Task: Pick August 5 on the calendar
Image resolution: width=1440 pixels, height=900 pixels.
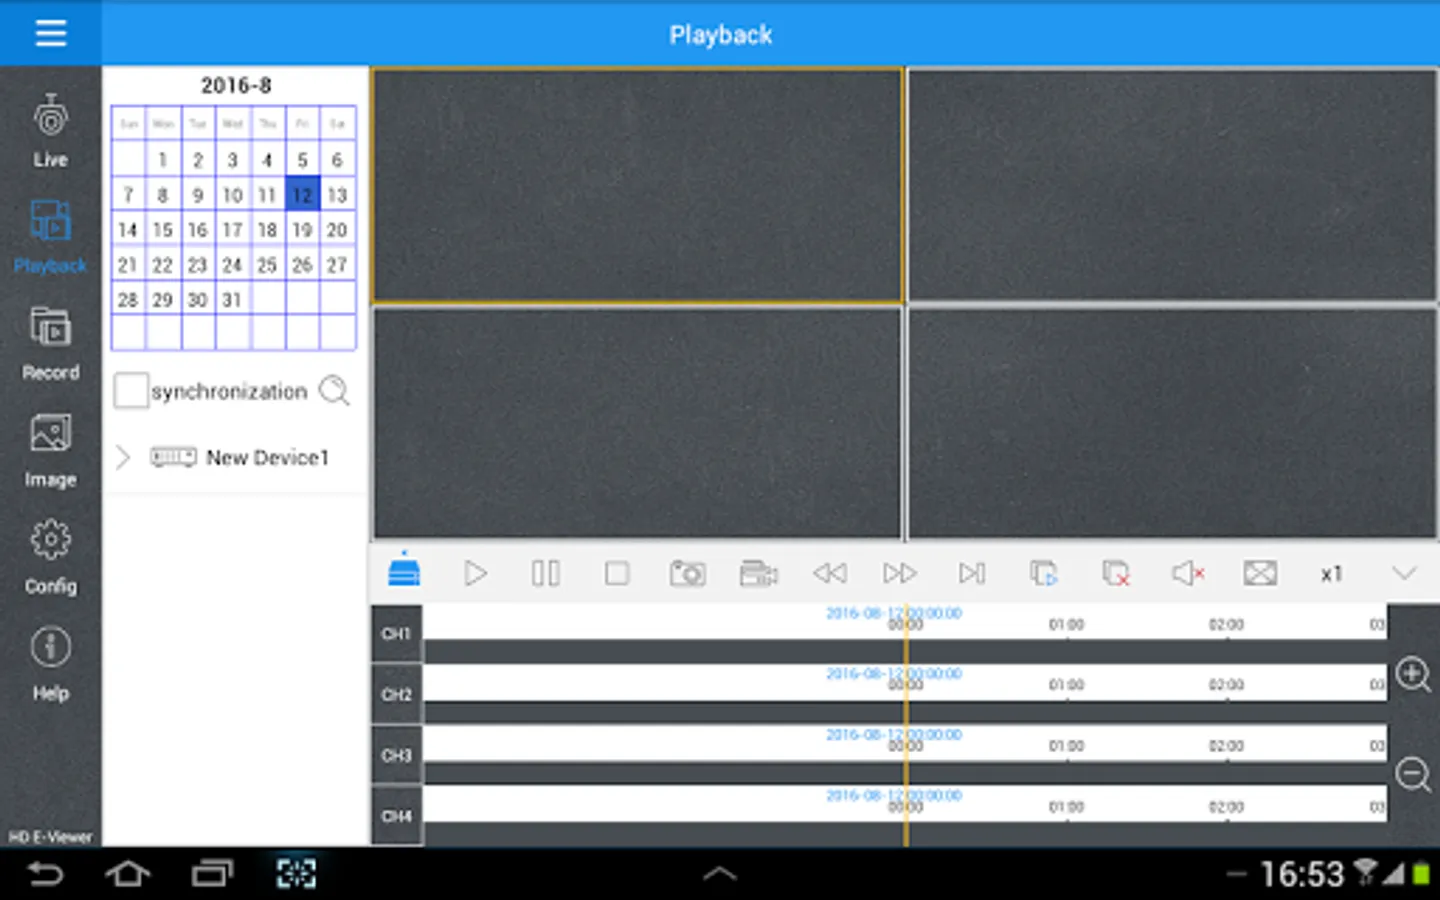Action: [x=302, y=159]
